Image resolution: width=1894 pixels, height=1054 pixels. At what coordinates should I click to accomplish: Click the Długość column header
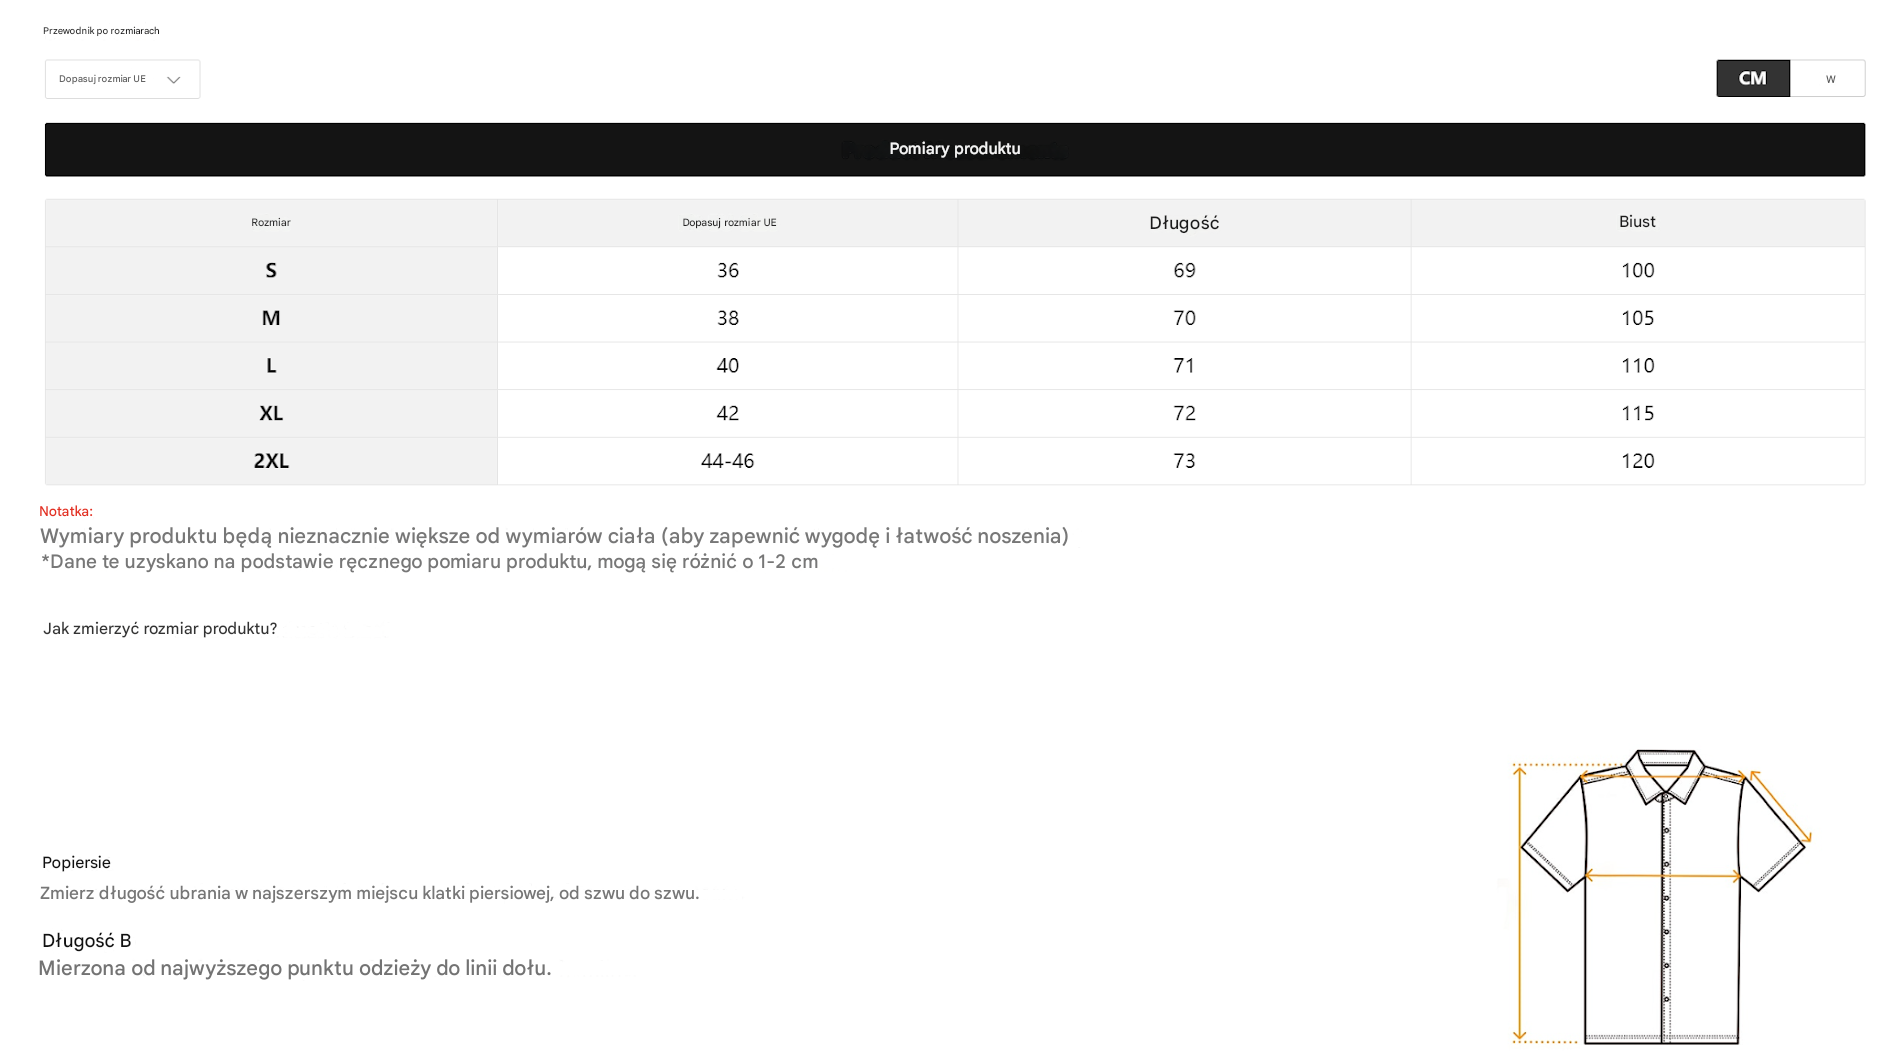[1183, 223]
